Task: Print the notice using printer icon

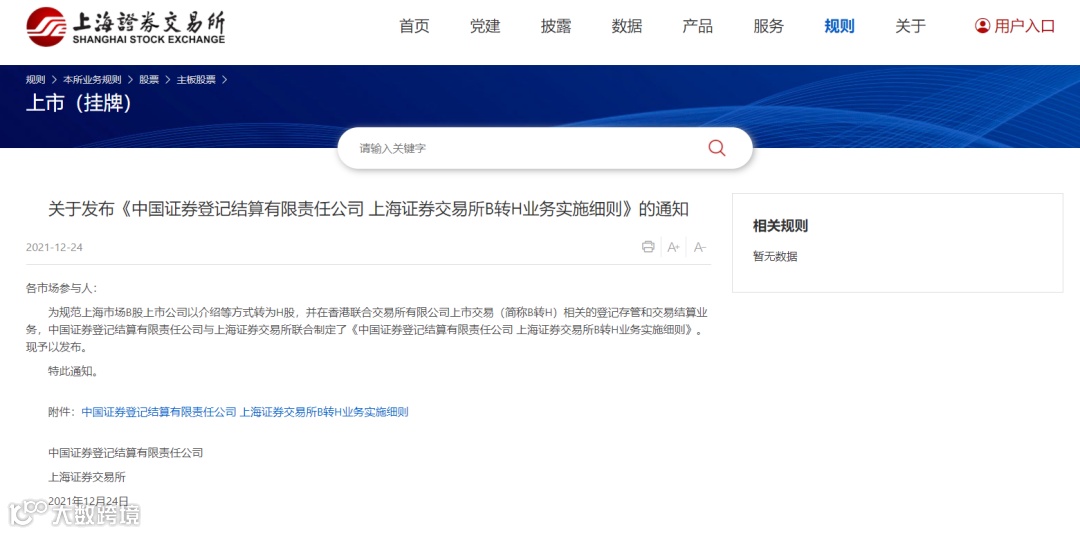Action: tap(648, 247)
